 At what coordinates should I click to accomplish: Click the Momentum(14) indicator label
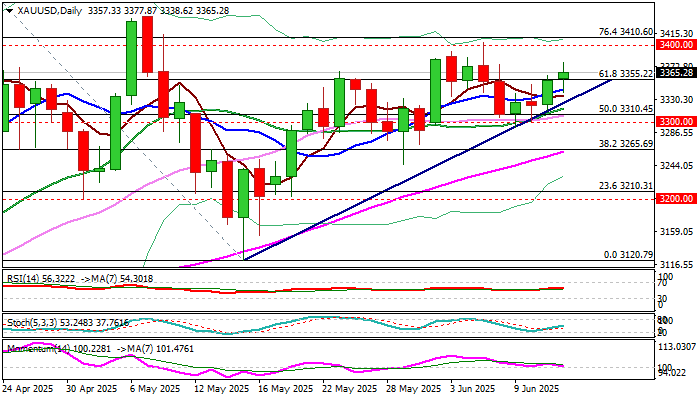38,349
